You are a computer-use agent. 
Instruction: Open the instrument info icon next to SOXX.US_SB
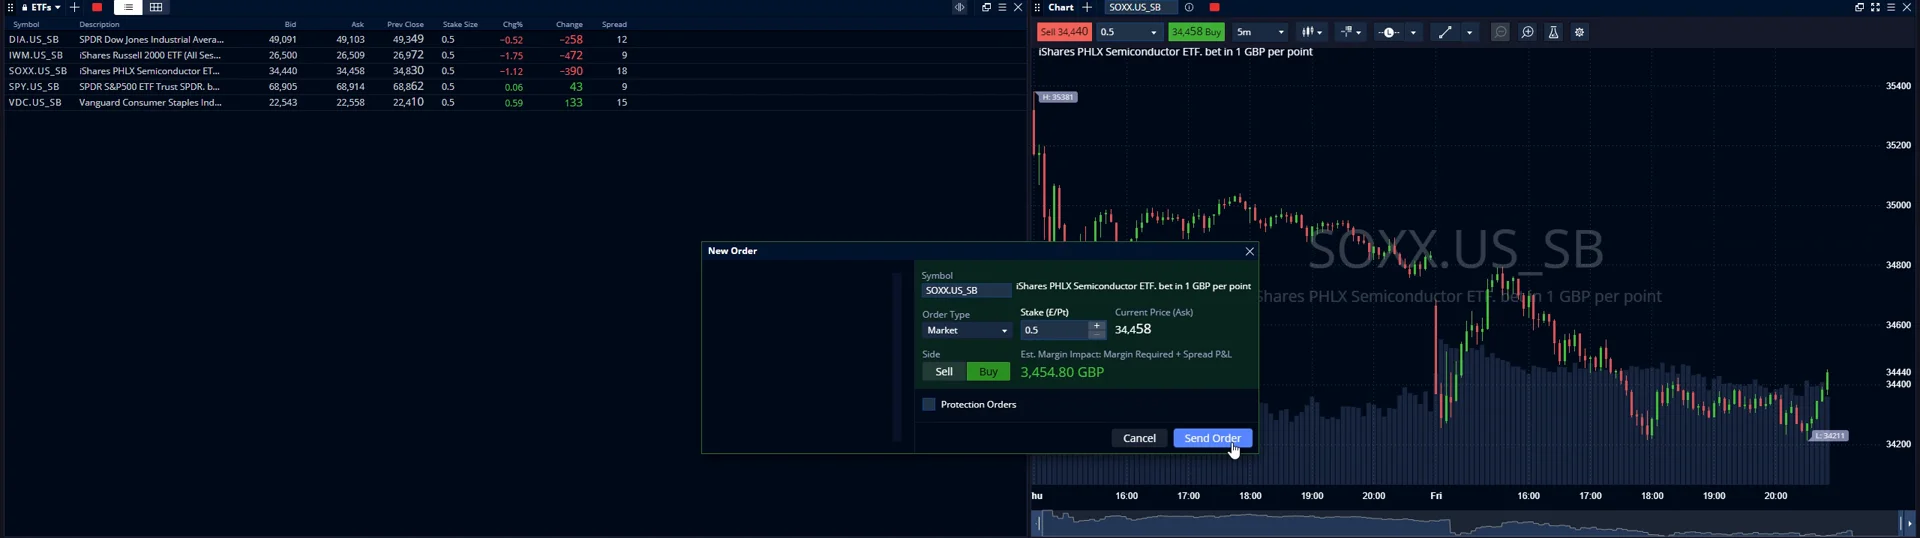click(1189, 7)
